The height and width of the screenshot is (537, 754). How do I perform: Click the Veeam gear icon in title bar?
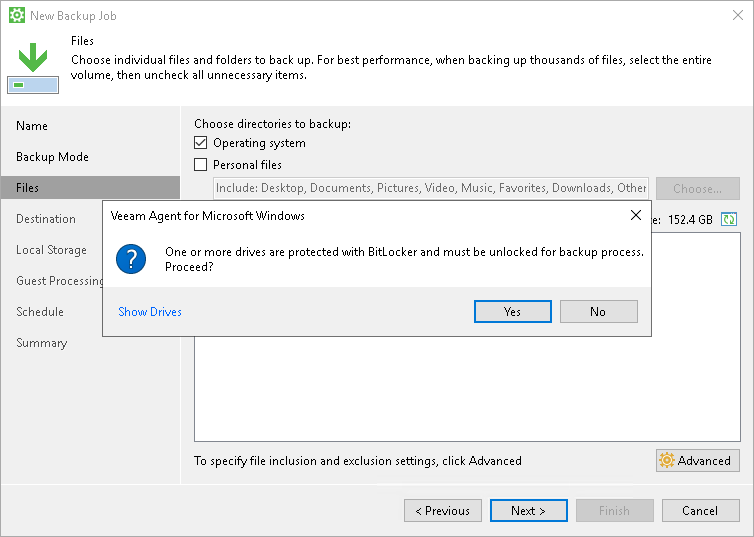(17, 15)
